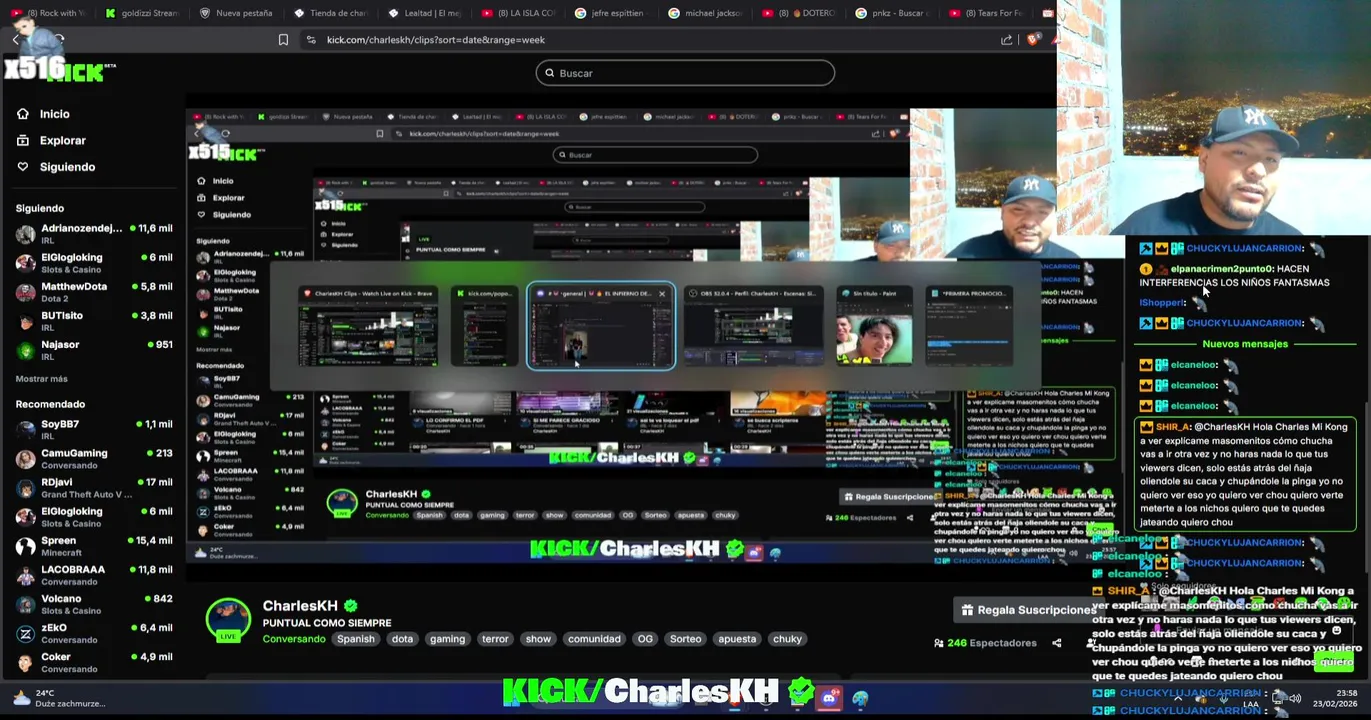Click the CharlesKH channel name
1371x720 pixels.
[300, 606]
